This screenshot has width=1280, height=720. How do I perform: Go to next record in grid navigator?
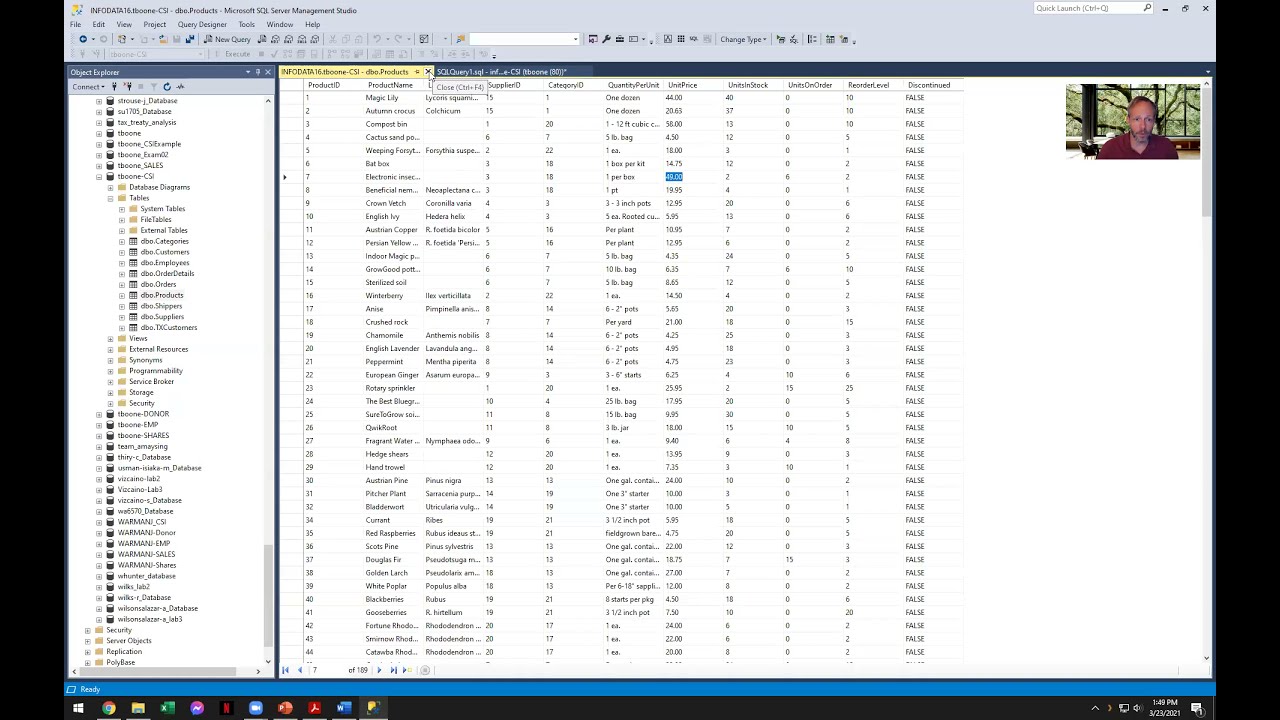(x=379, y=670)
